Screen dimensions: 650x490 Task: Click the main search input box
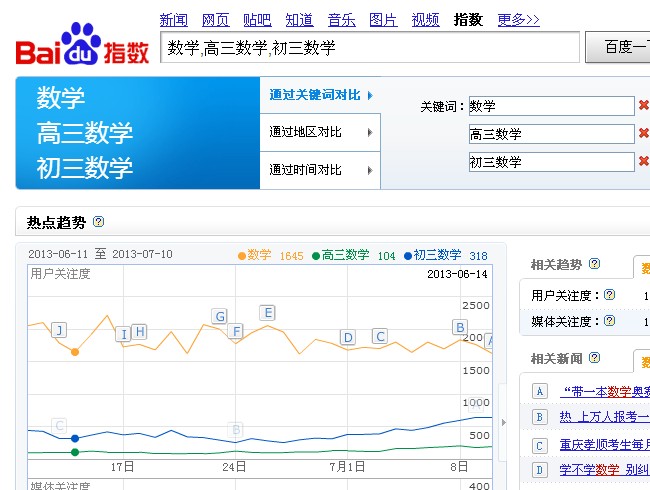pyautogui.click(x=370, y=47)
